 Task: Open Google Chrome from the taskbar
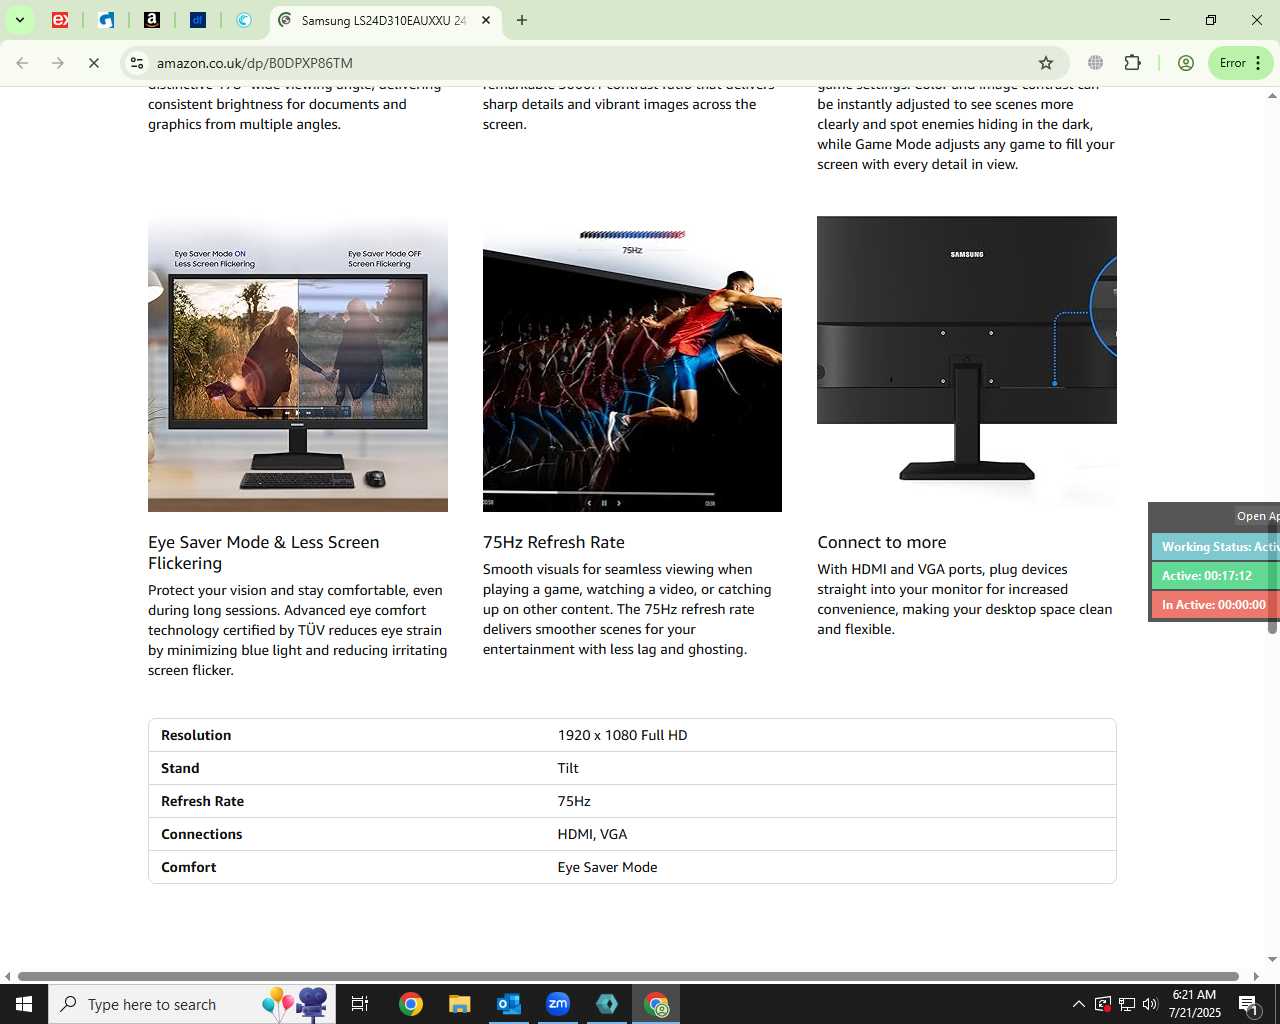pyautogui.click(x=410, y=1004)
